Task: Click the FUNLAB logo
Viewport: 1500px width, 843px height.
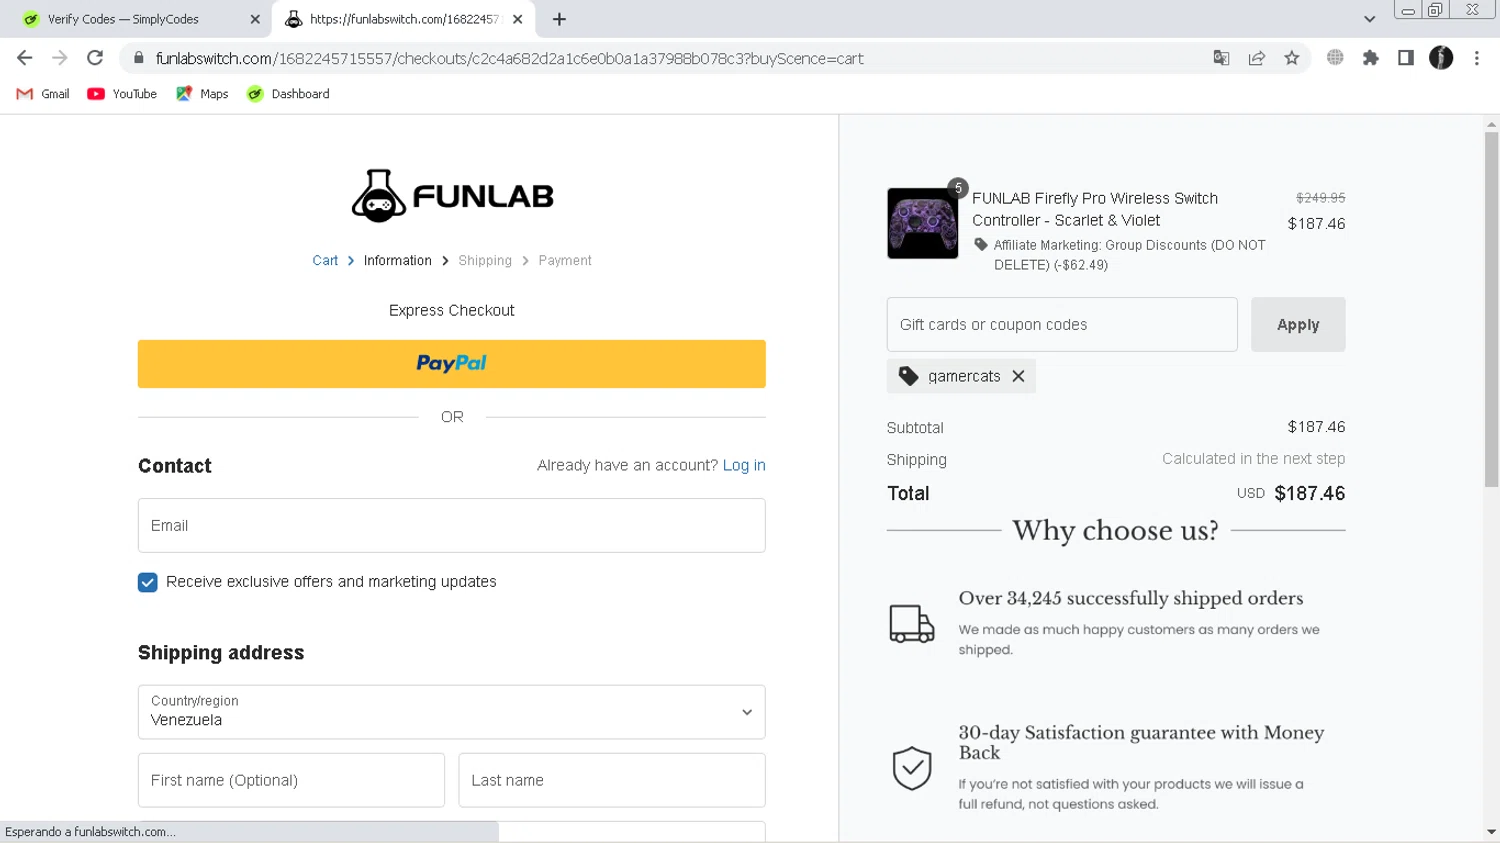Action: tap(452, 195)
